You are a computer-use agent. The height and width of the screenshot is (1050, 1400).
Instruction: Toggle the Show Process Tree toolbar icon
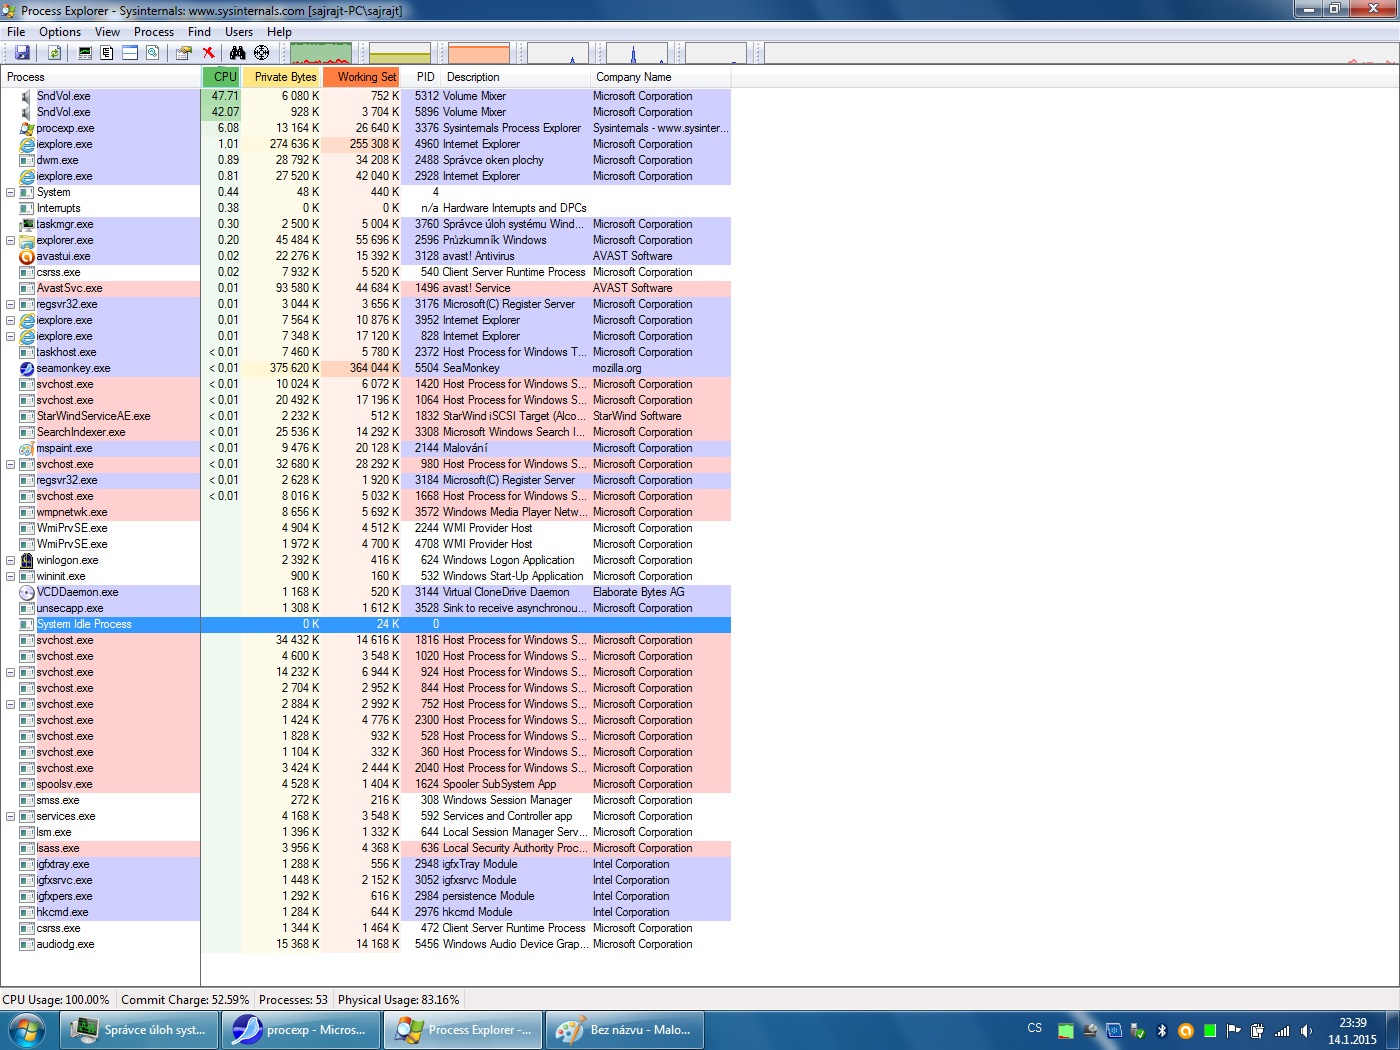pos(107,53)
